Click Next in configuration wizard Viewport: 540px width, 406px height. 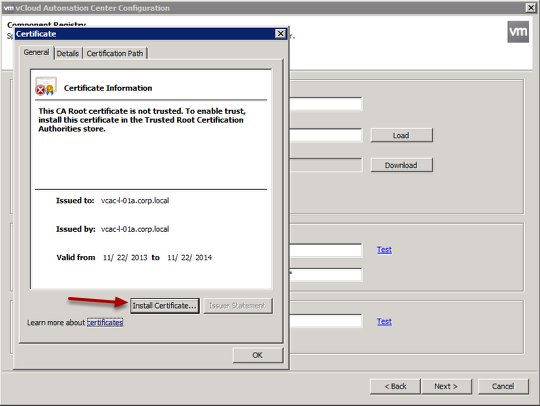[446, 386]
